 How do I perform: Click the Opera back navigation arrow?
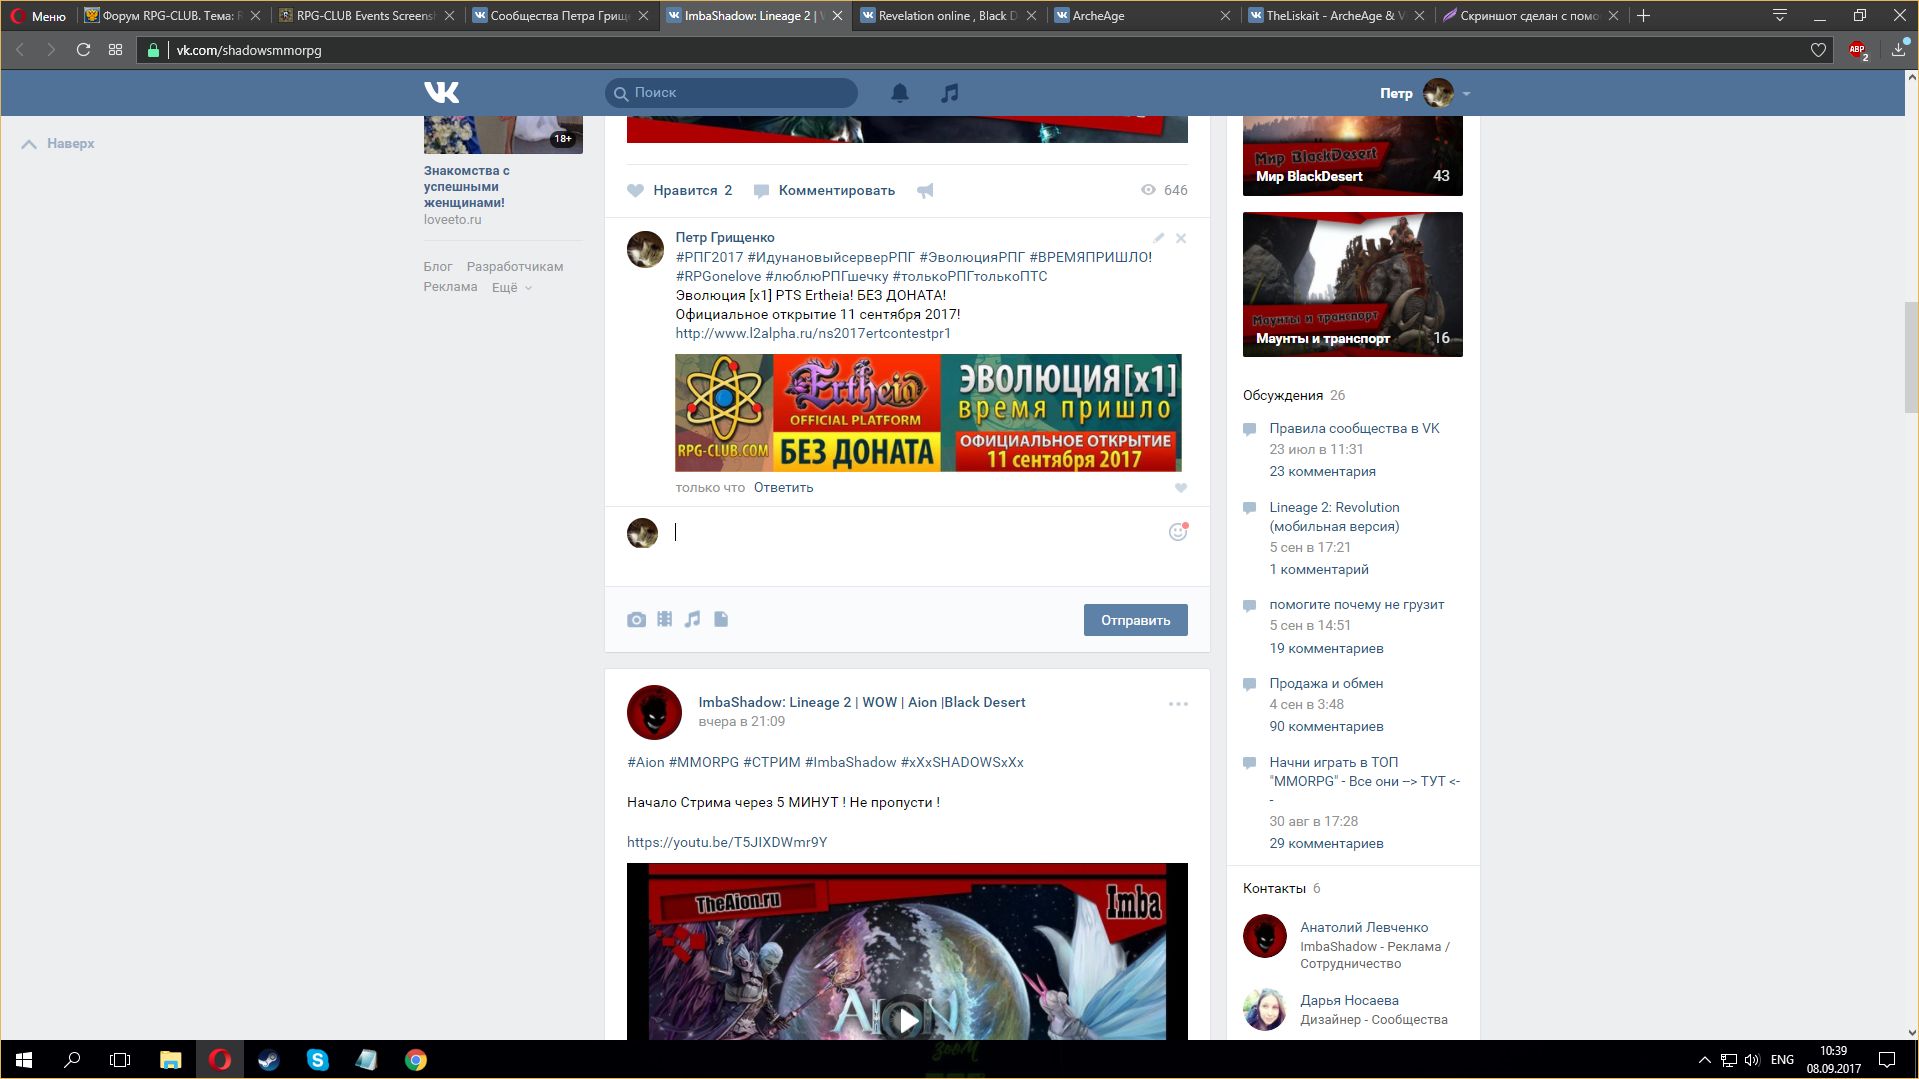pyautogui.click(x=20, y=50)
